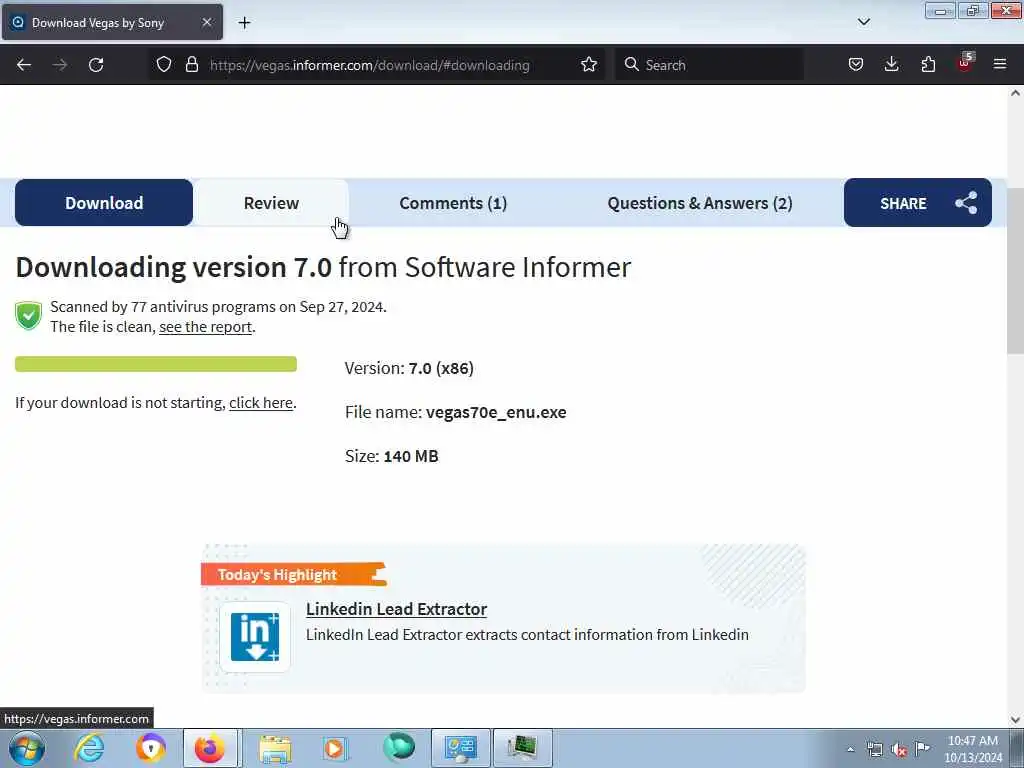Open tracking protection shield icon
Screen dimensions: 1024x768
164,65
